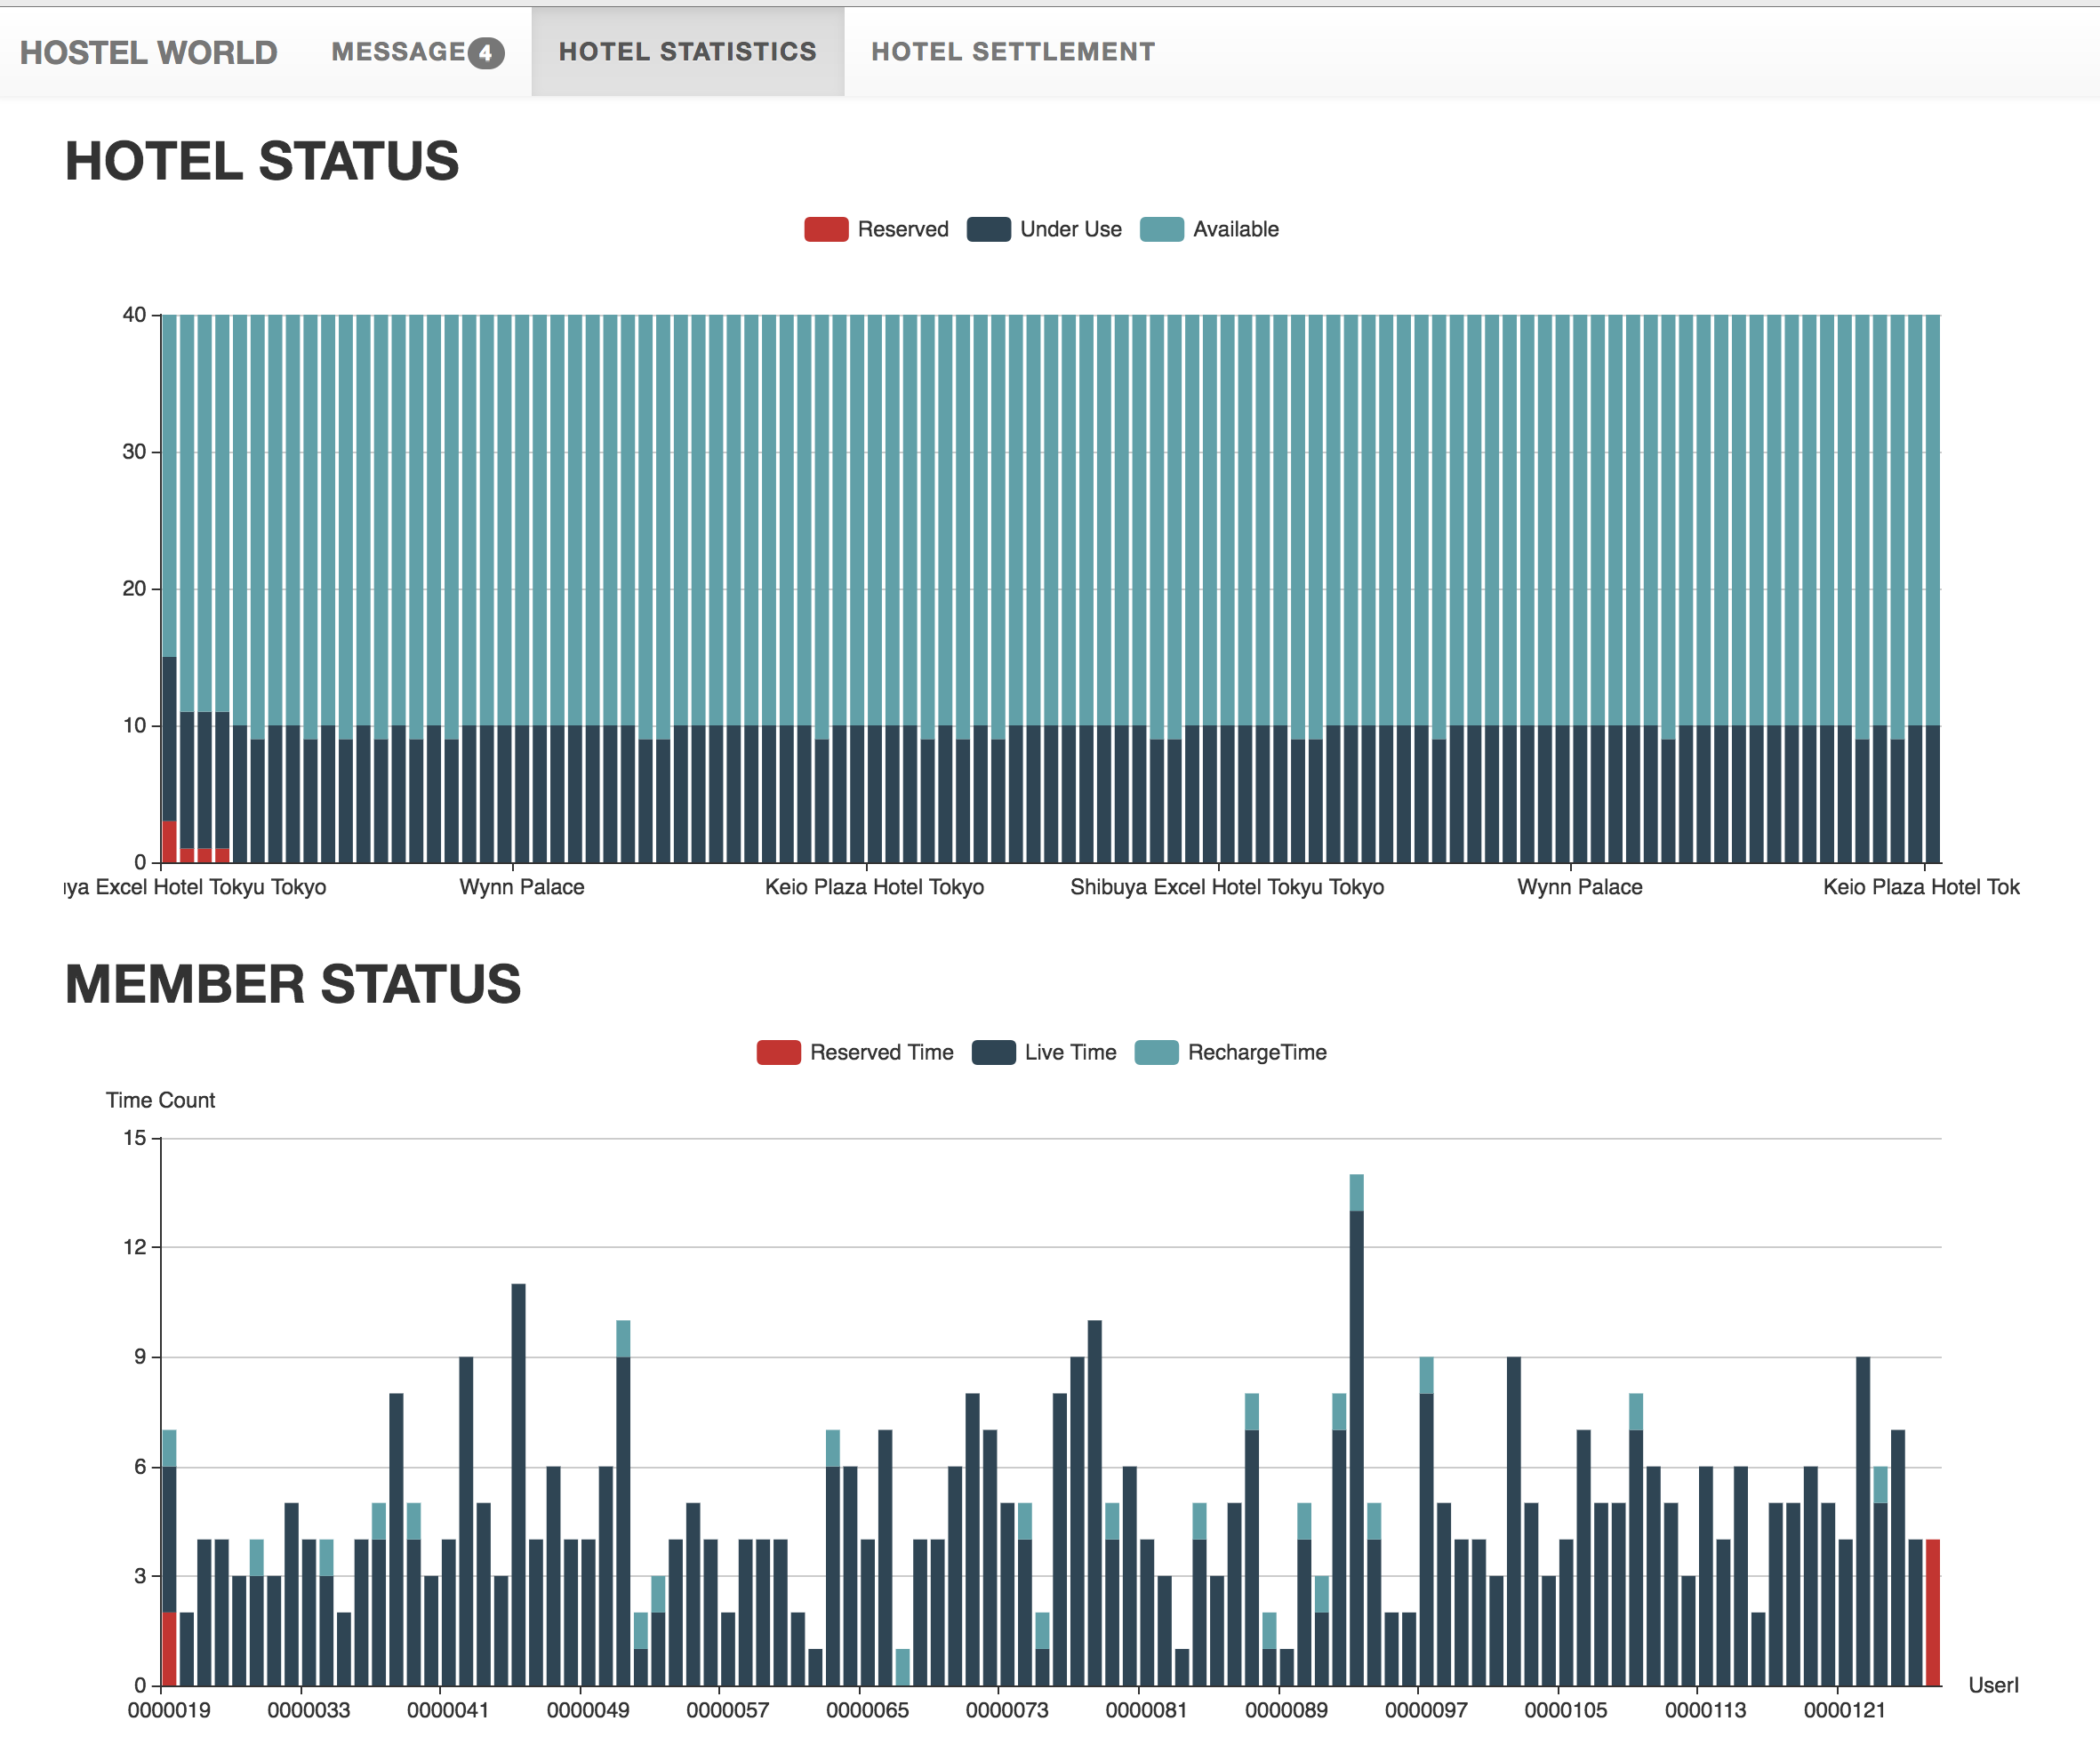This screenshot has height=1753, width=2100.
Task: Click the Hotel Status heading
Action: pyautogui.click(x=261, y=161)
